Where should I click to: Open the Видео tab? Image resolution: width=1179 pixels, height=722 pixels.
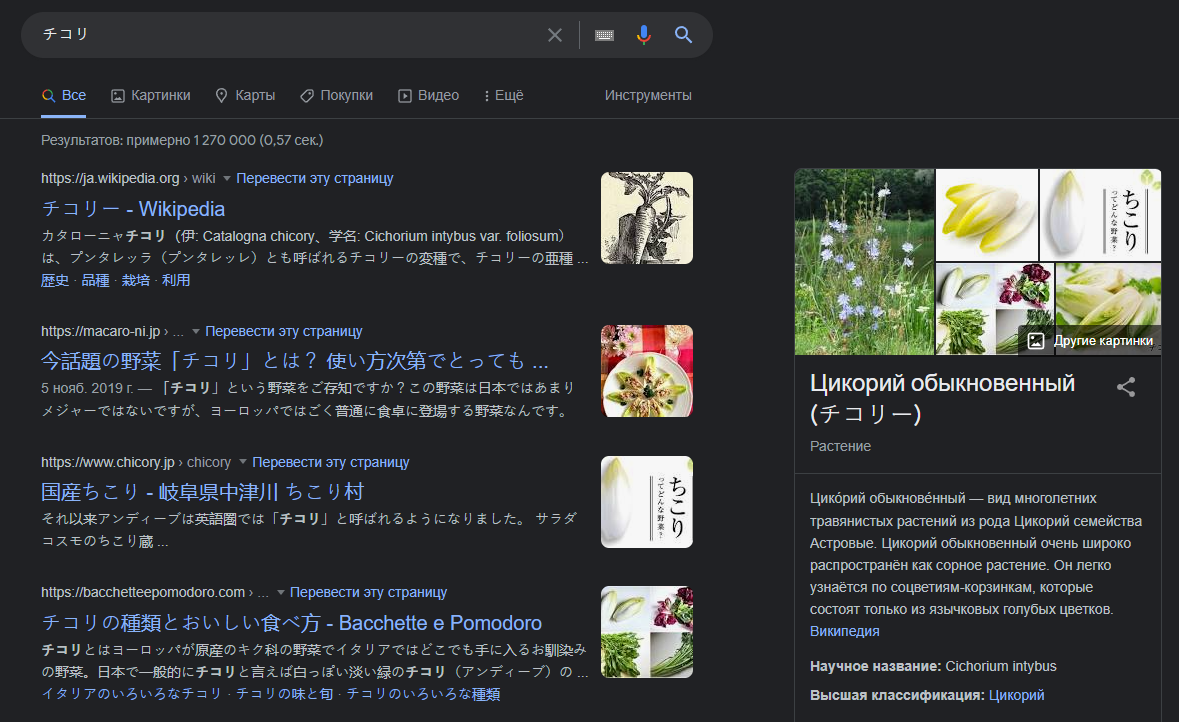[428, 96]
